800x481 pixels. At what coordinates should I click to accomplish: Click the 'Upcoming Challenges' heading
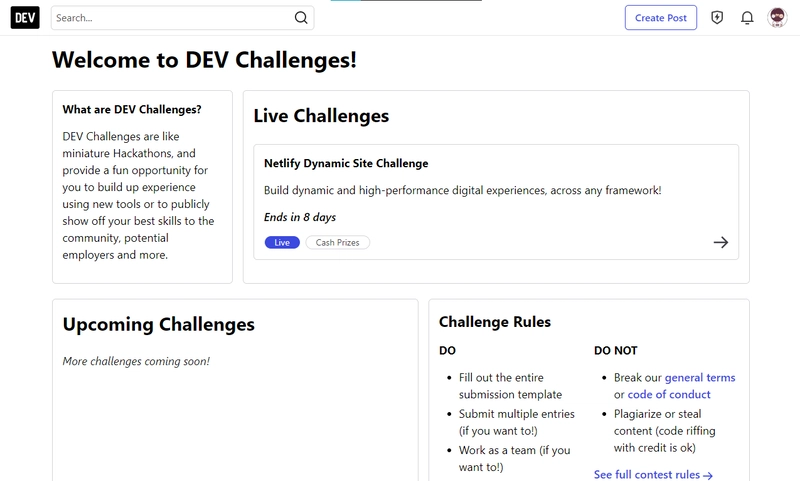pyautogui.click(x=159, y=324)
